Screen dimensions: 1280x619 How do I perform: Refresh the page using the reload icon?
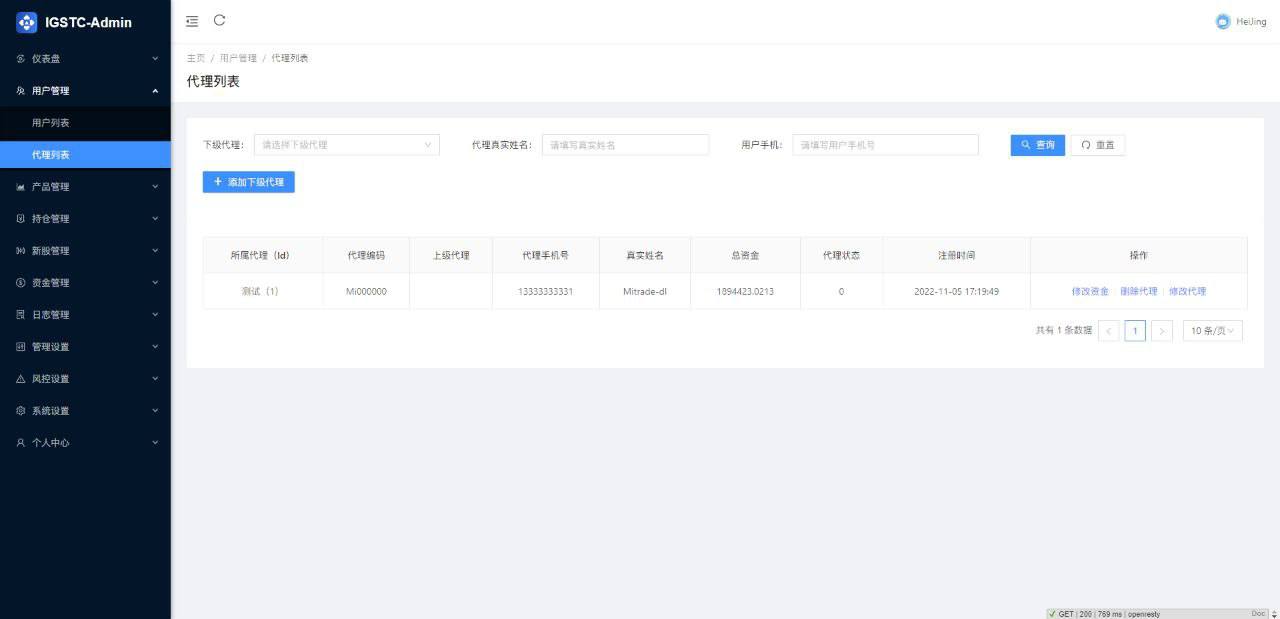point(219,21)
